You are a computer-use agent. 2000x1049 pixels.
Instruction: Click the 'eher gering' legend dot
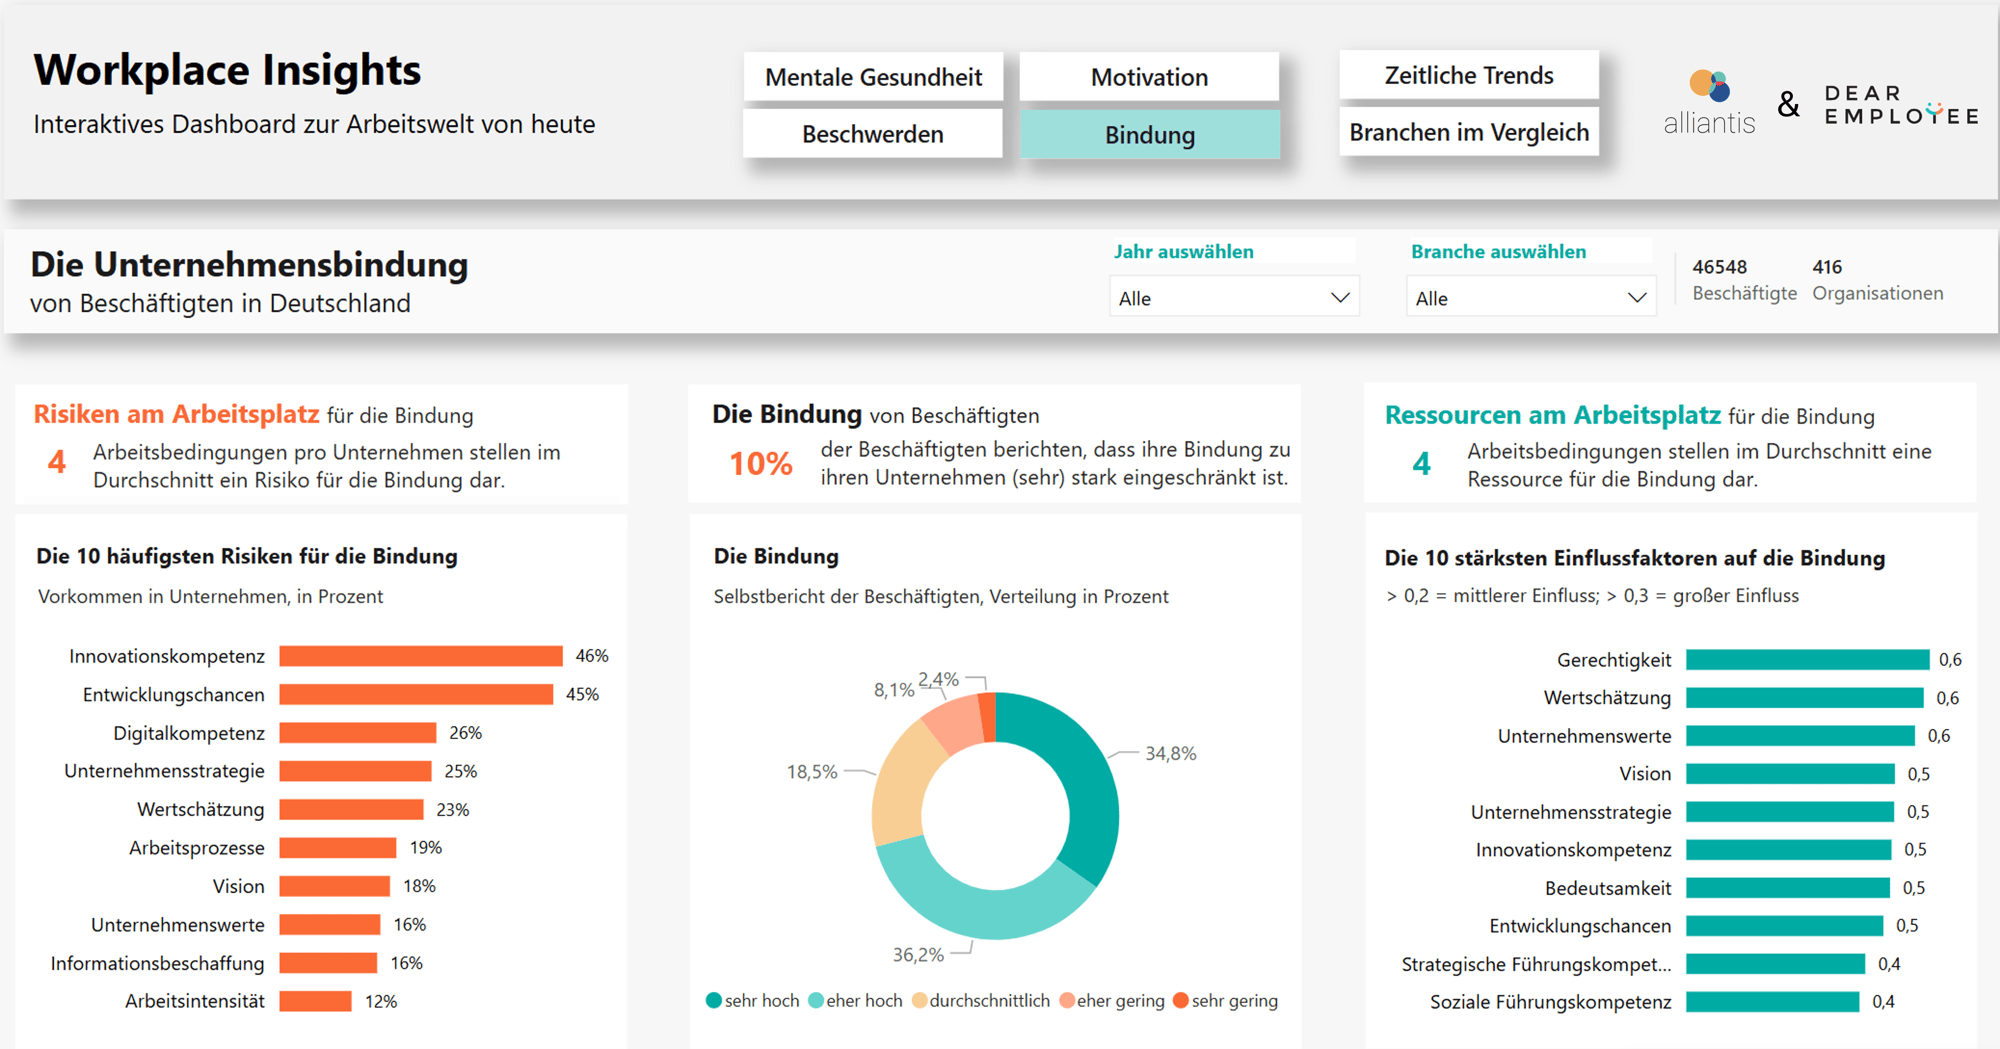tap(1067, 1001)
